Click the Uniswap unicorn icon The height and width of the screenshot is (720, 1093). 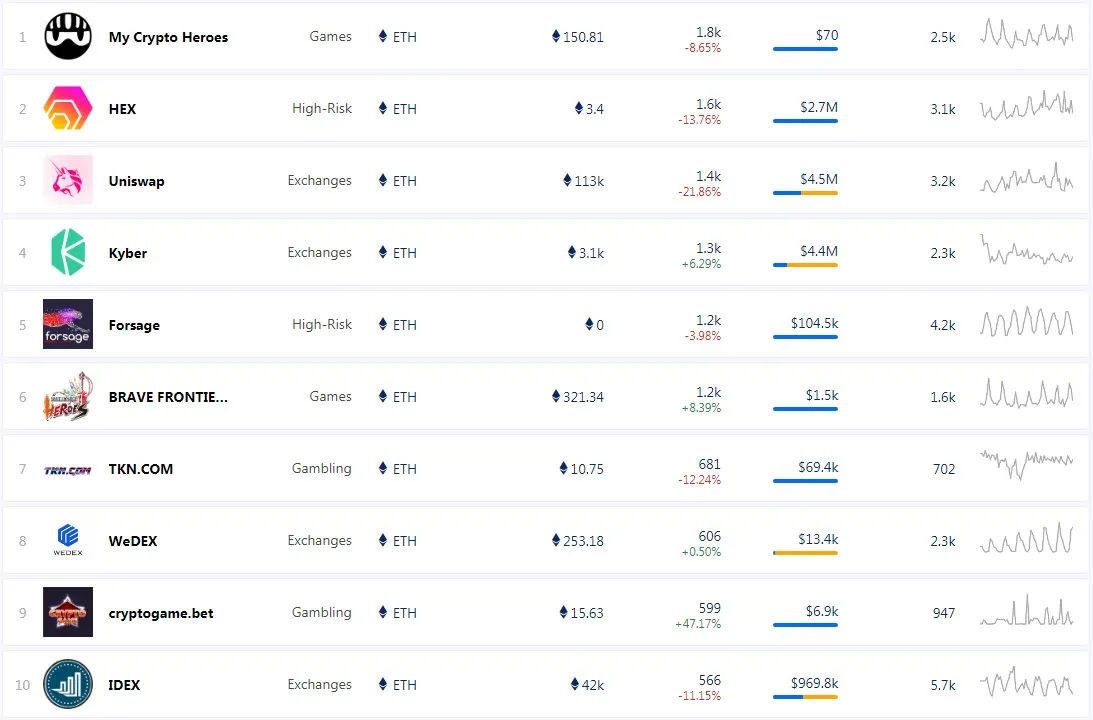pyautogui.click(x=67, y=180)
